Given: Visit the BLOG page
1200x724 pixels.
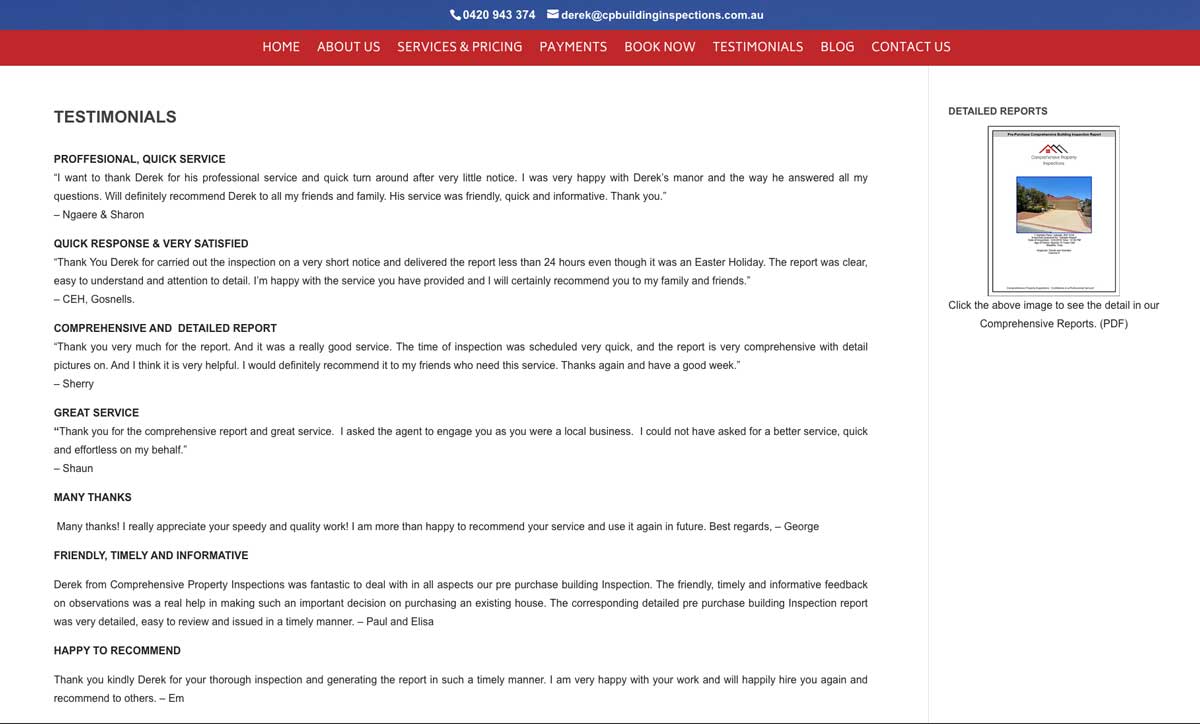Looking at the screenshot, I should [837, 47].
